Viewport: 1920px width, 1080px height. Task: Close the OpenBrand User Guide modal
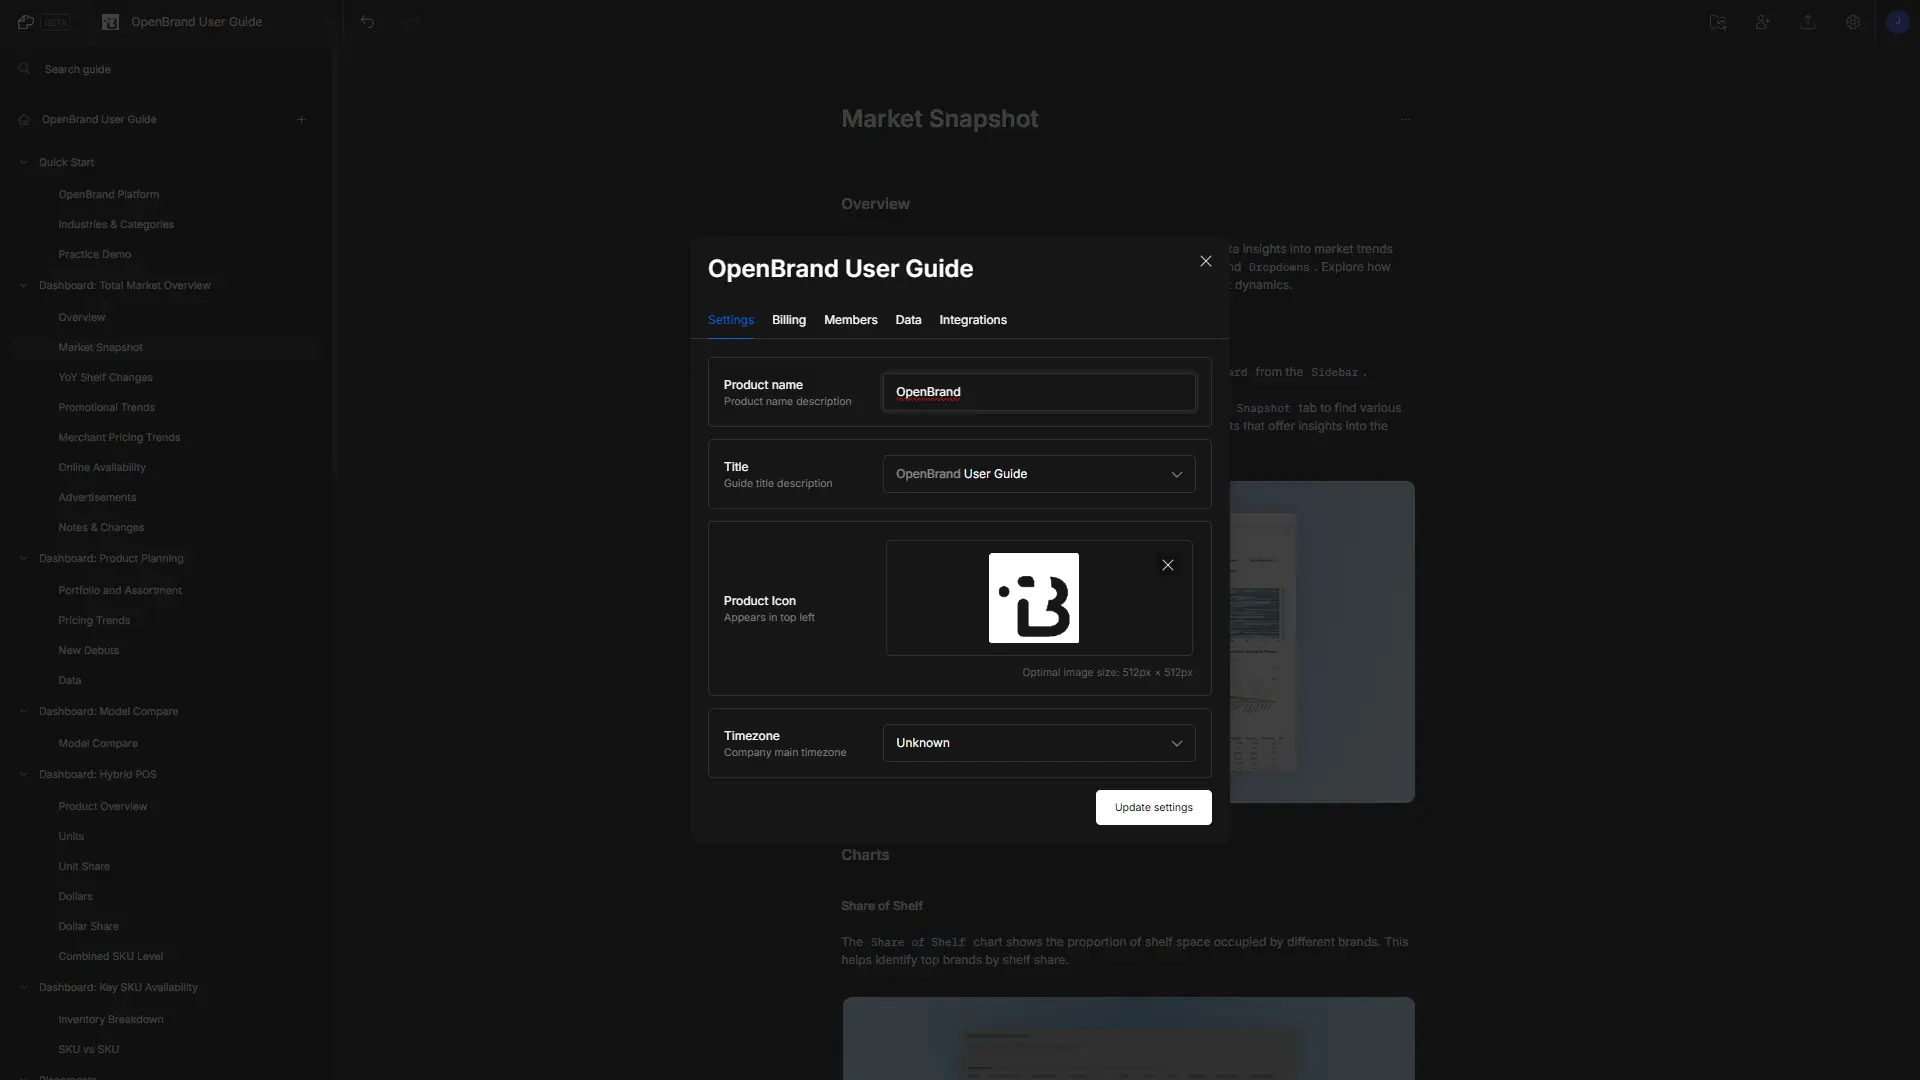click(x=1205, y=262)
